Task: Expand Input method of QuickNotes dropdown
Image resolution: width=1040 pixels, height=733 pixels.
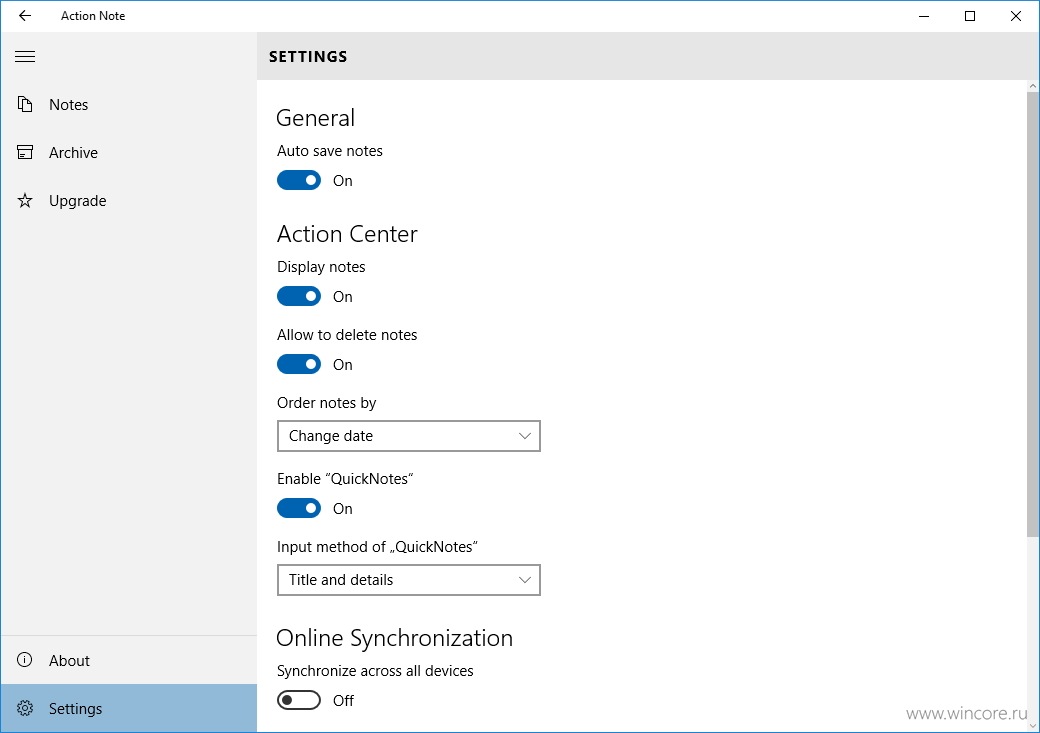Action: tap(409, 580)
